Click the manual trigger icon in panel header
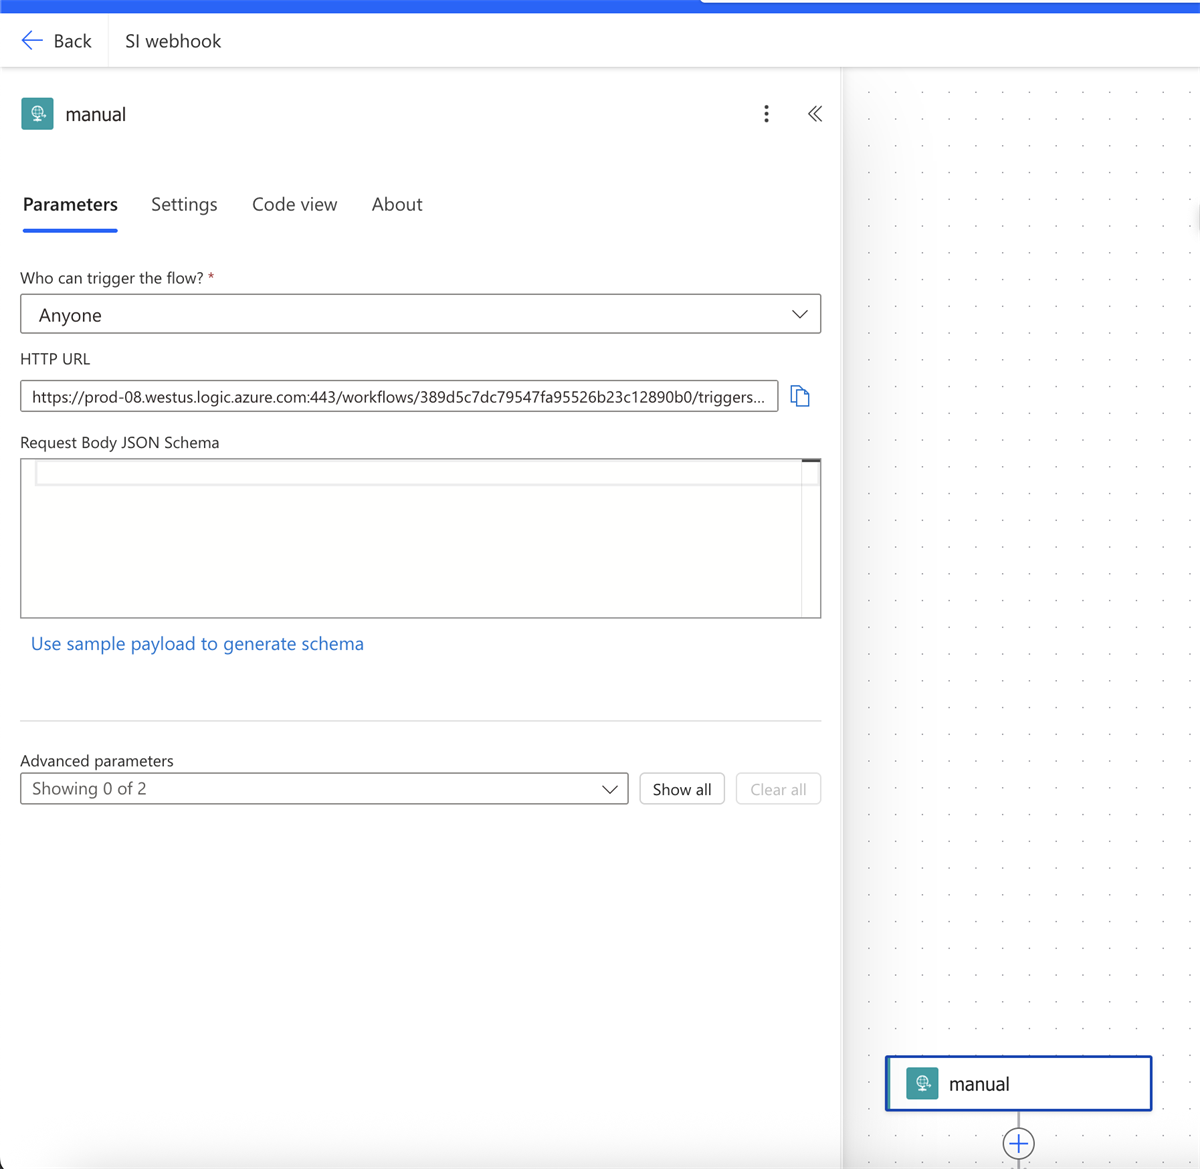Image resolution: width=1200 pixels, height=1169 pixels. tap(37, 114)
